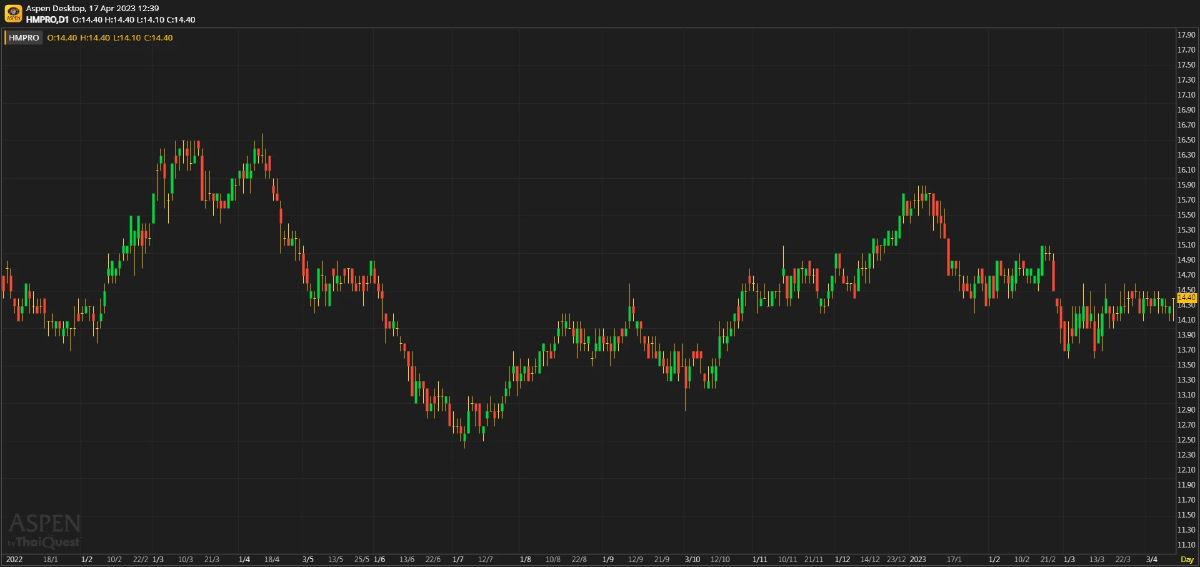Click the 3/10 date label

(692, 559)
